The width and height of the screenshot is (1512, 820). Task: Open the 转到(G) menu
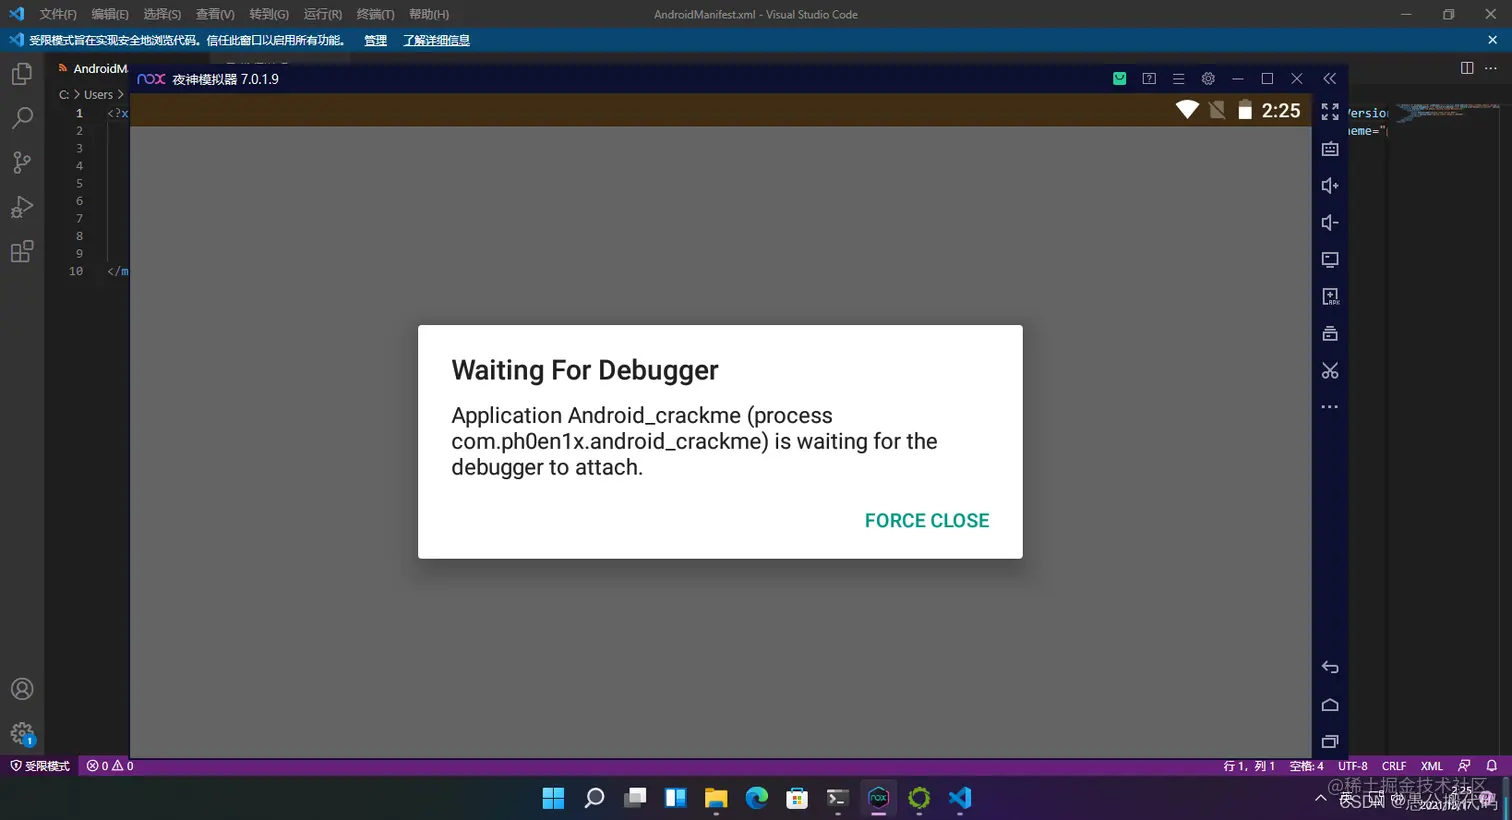[269, 14]
